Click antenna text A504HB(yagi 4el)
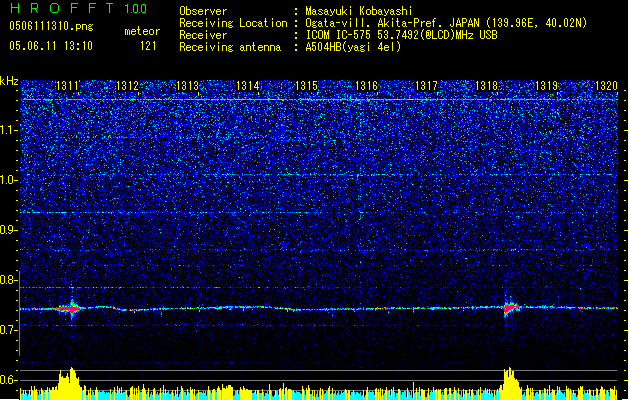Viewport: 629px width, 400px height. coord(353,47)
